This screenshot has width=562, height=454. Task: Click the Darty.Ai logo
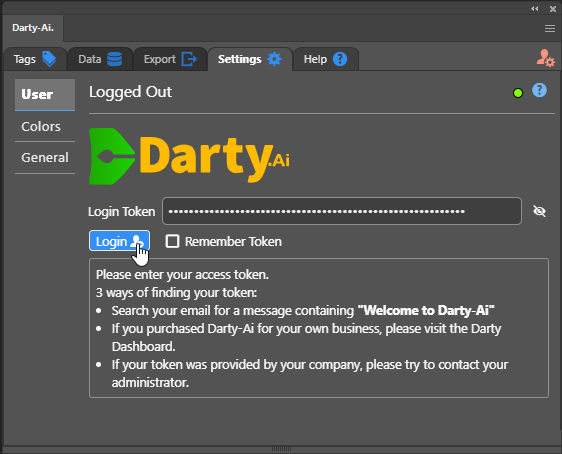pyautogui.click(x=189, y=156)
